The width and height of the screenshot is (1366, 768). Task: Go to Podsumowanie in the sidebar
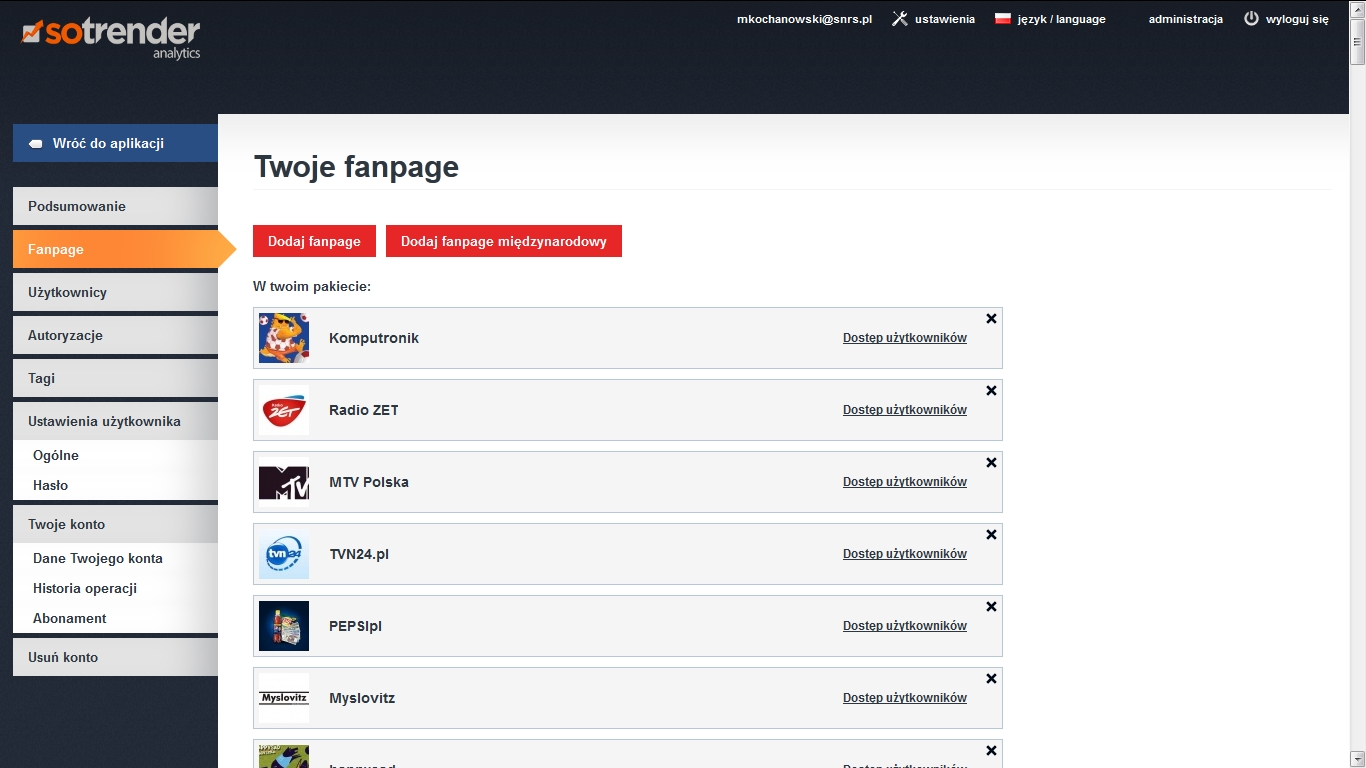tap(115, 206)
